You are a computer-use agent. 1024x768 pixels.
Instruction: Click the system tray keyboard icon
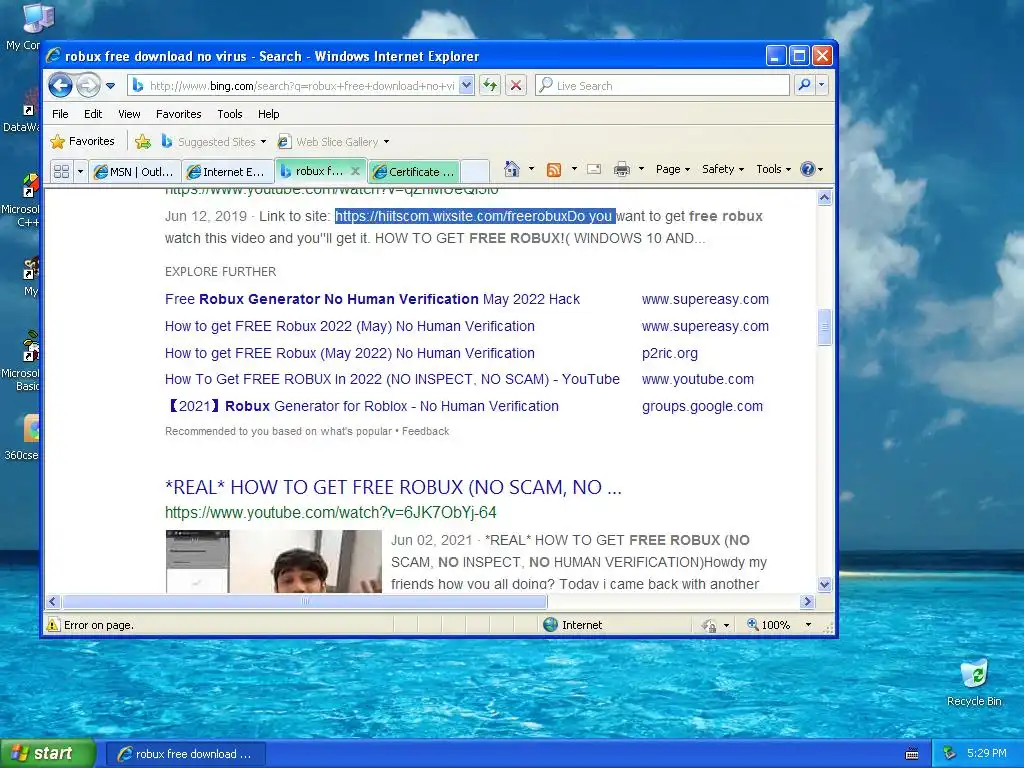pos(912,754)
